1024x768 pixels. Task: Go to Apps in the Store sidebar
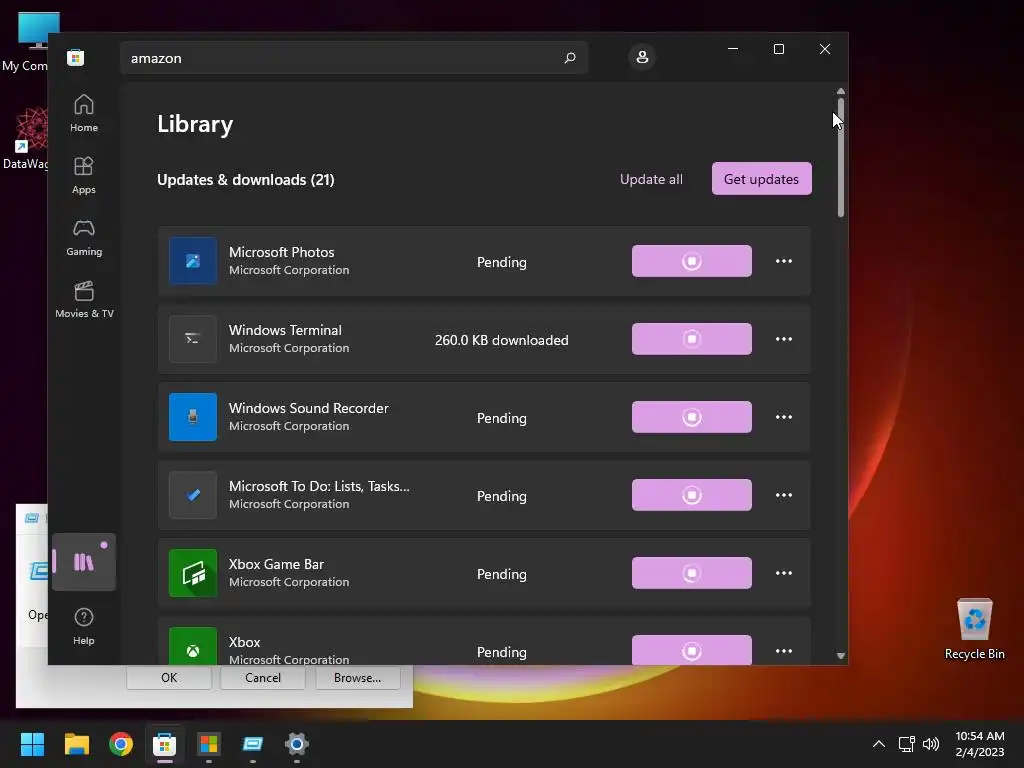(84, 175)
